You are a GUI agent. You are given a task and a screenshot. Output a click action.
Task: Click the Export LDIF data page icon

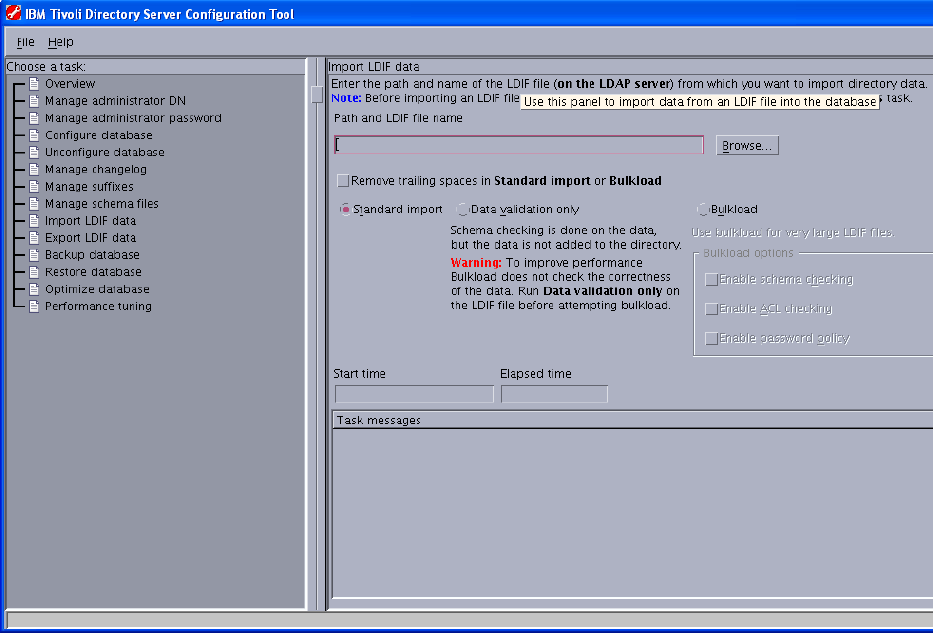click(35, 238)
